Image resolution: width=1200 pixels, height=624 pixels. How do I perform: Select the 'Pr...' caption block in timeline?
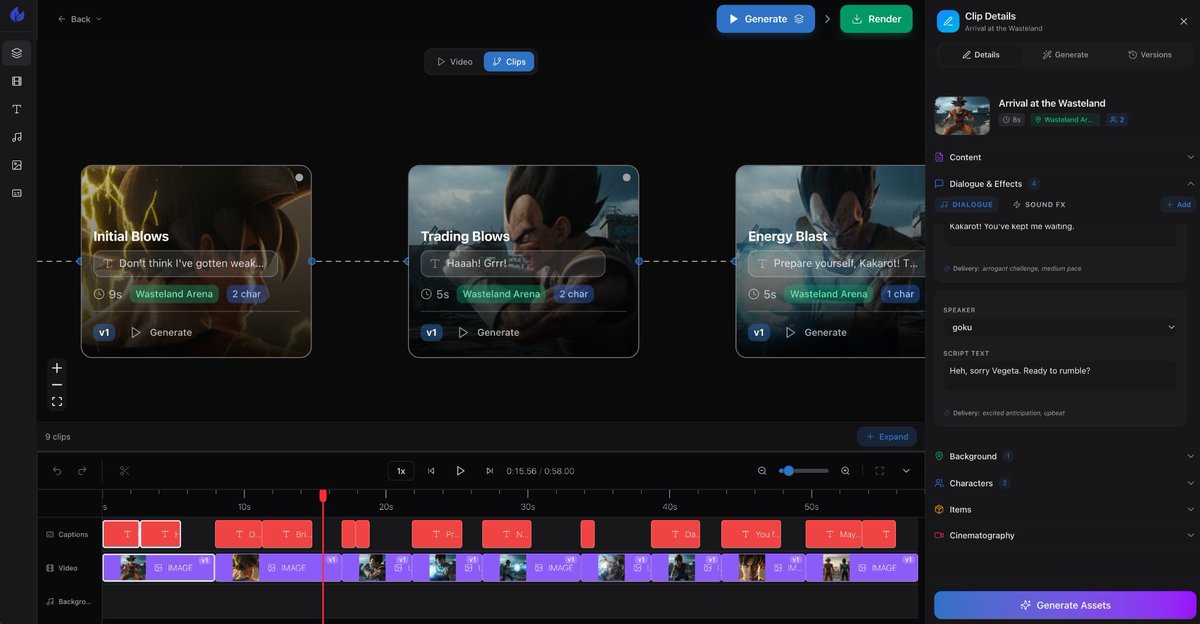[437, 534]
